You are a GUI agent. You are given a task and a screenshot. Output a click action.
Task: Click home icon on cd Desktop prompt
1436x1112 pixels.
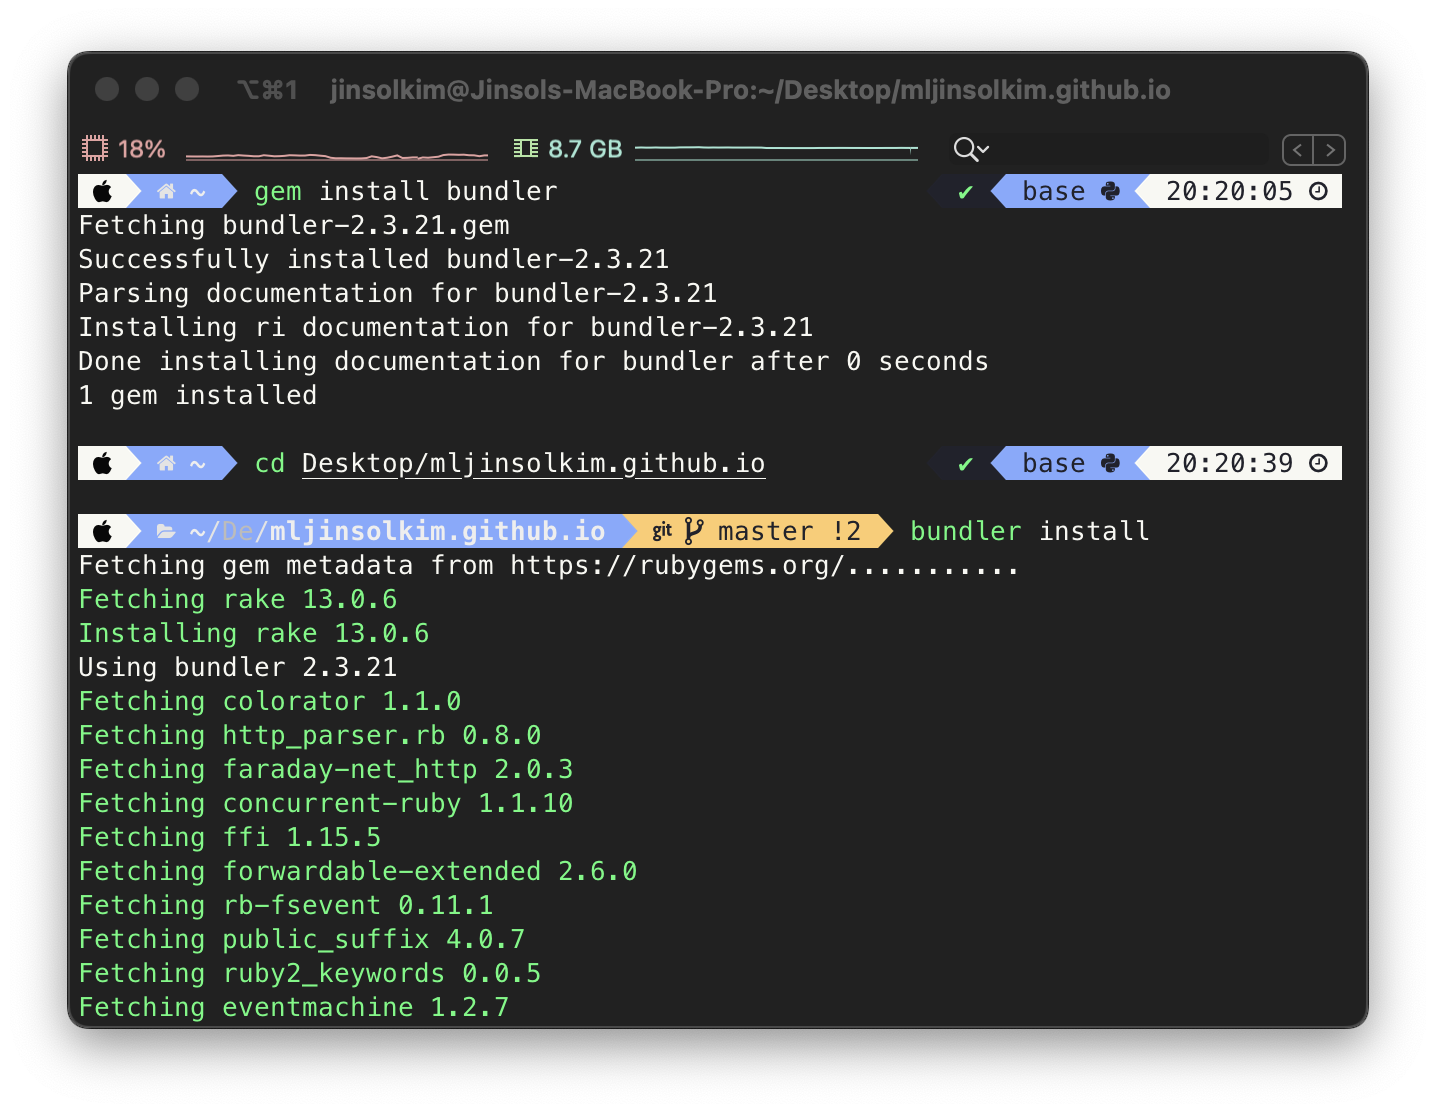pyautogui.click(x=167, y=463)
